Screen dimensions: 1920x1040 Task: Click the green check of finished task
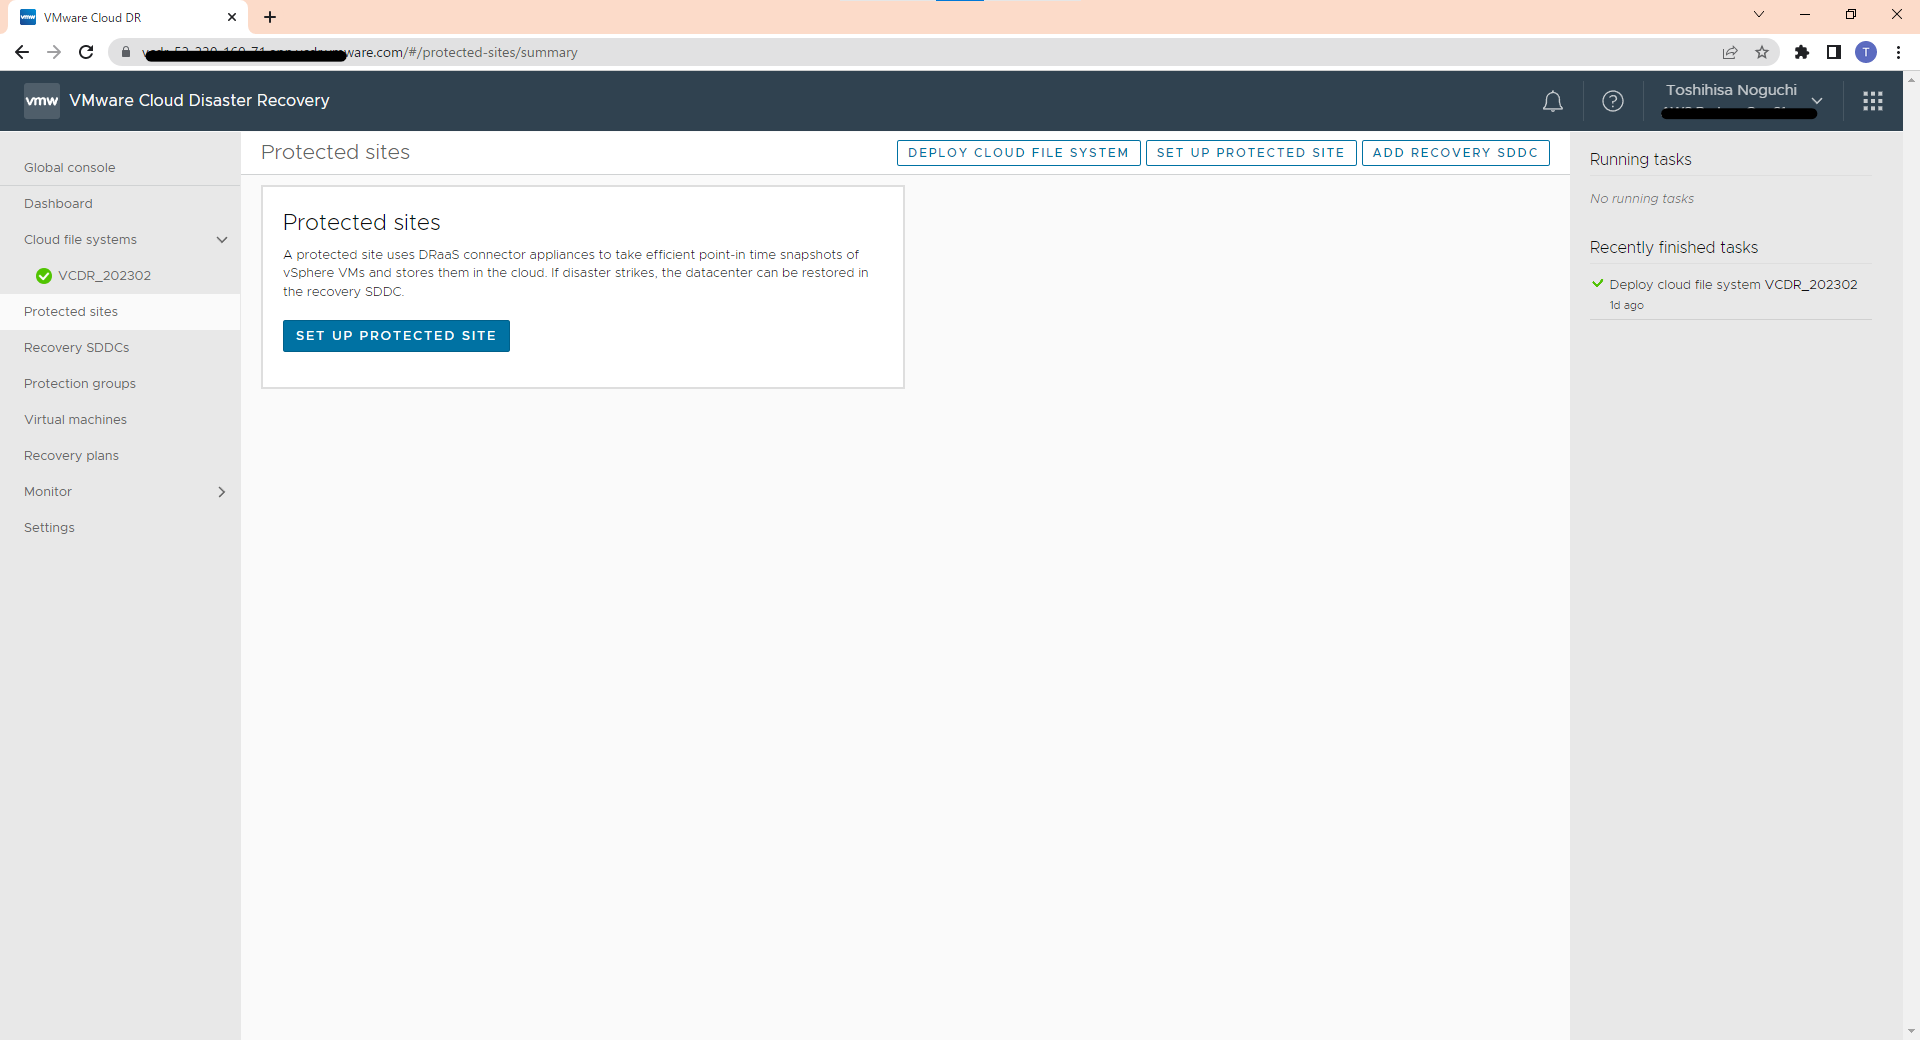pyautogui.click(x=1598, y=284)
